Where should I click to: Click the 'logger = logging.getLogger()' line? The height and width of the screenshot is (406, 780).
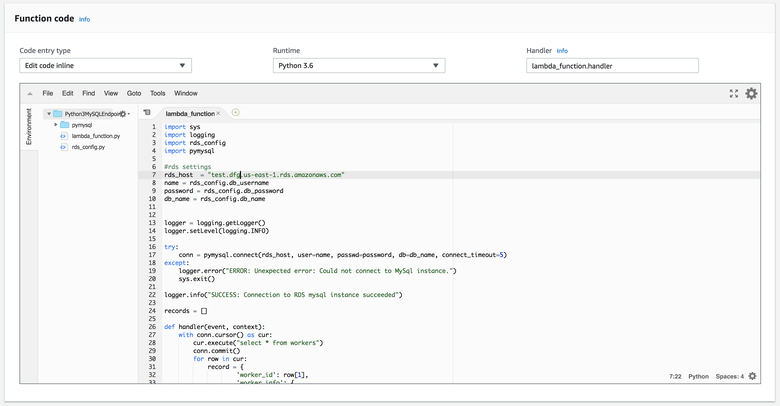(215, 223)
